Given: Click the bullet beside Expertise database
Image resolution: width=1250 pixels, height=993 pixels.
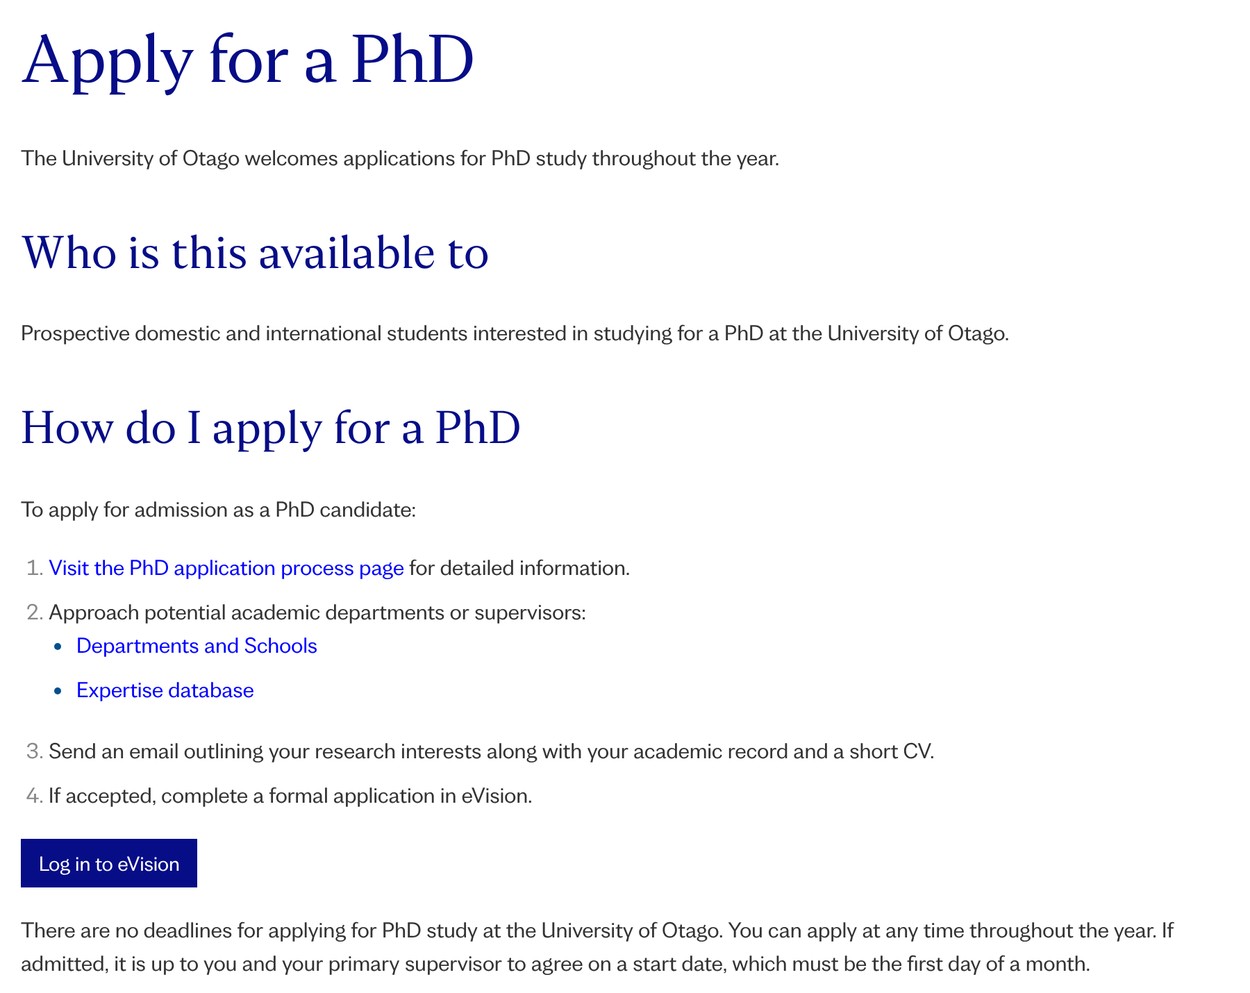Looking at the screenshot, I should click(58, 691).
